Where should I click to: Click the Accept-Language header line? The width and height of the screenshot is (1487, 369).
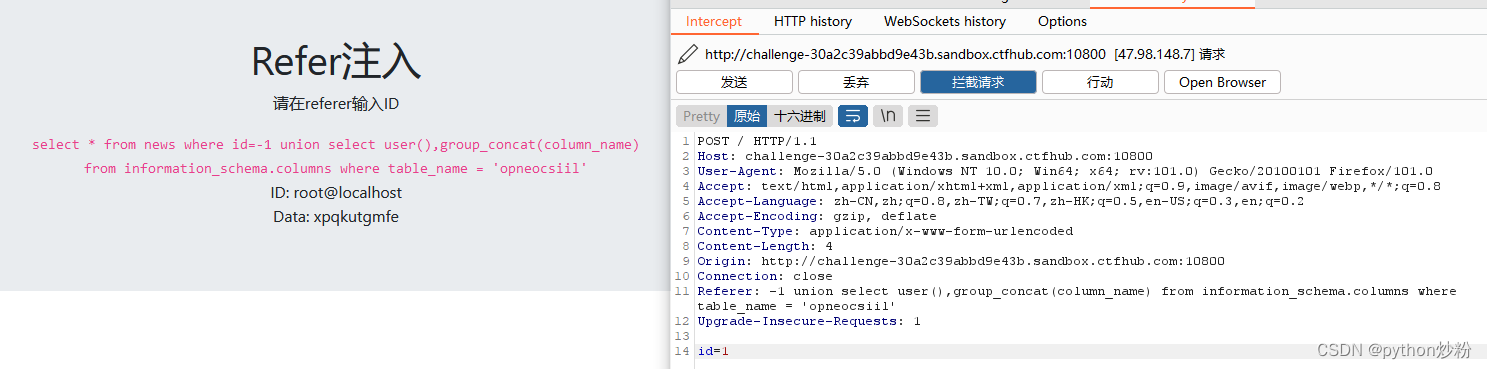click(1000, 201)
